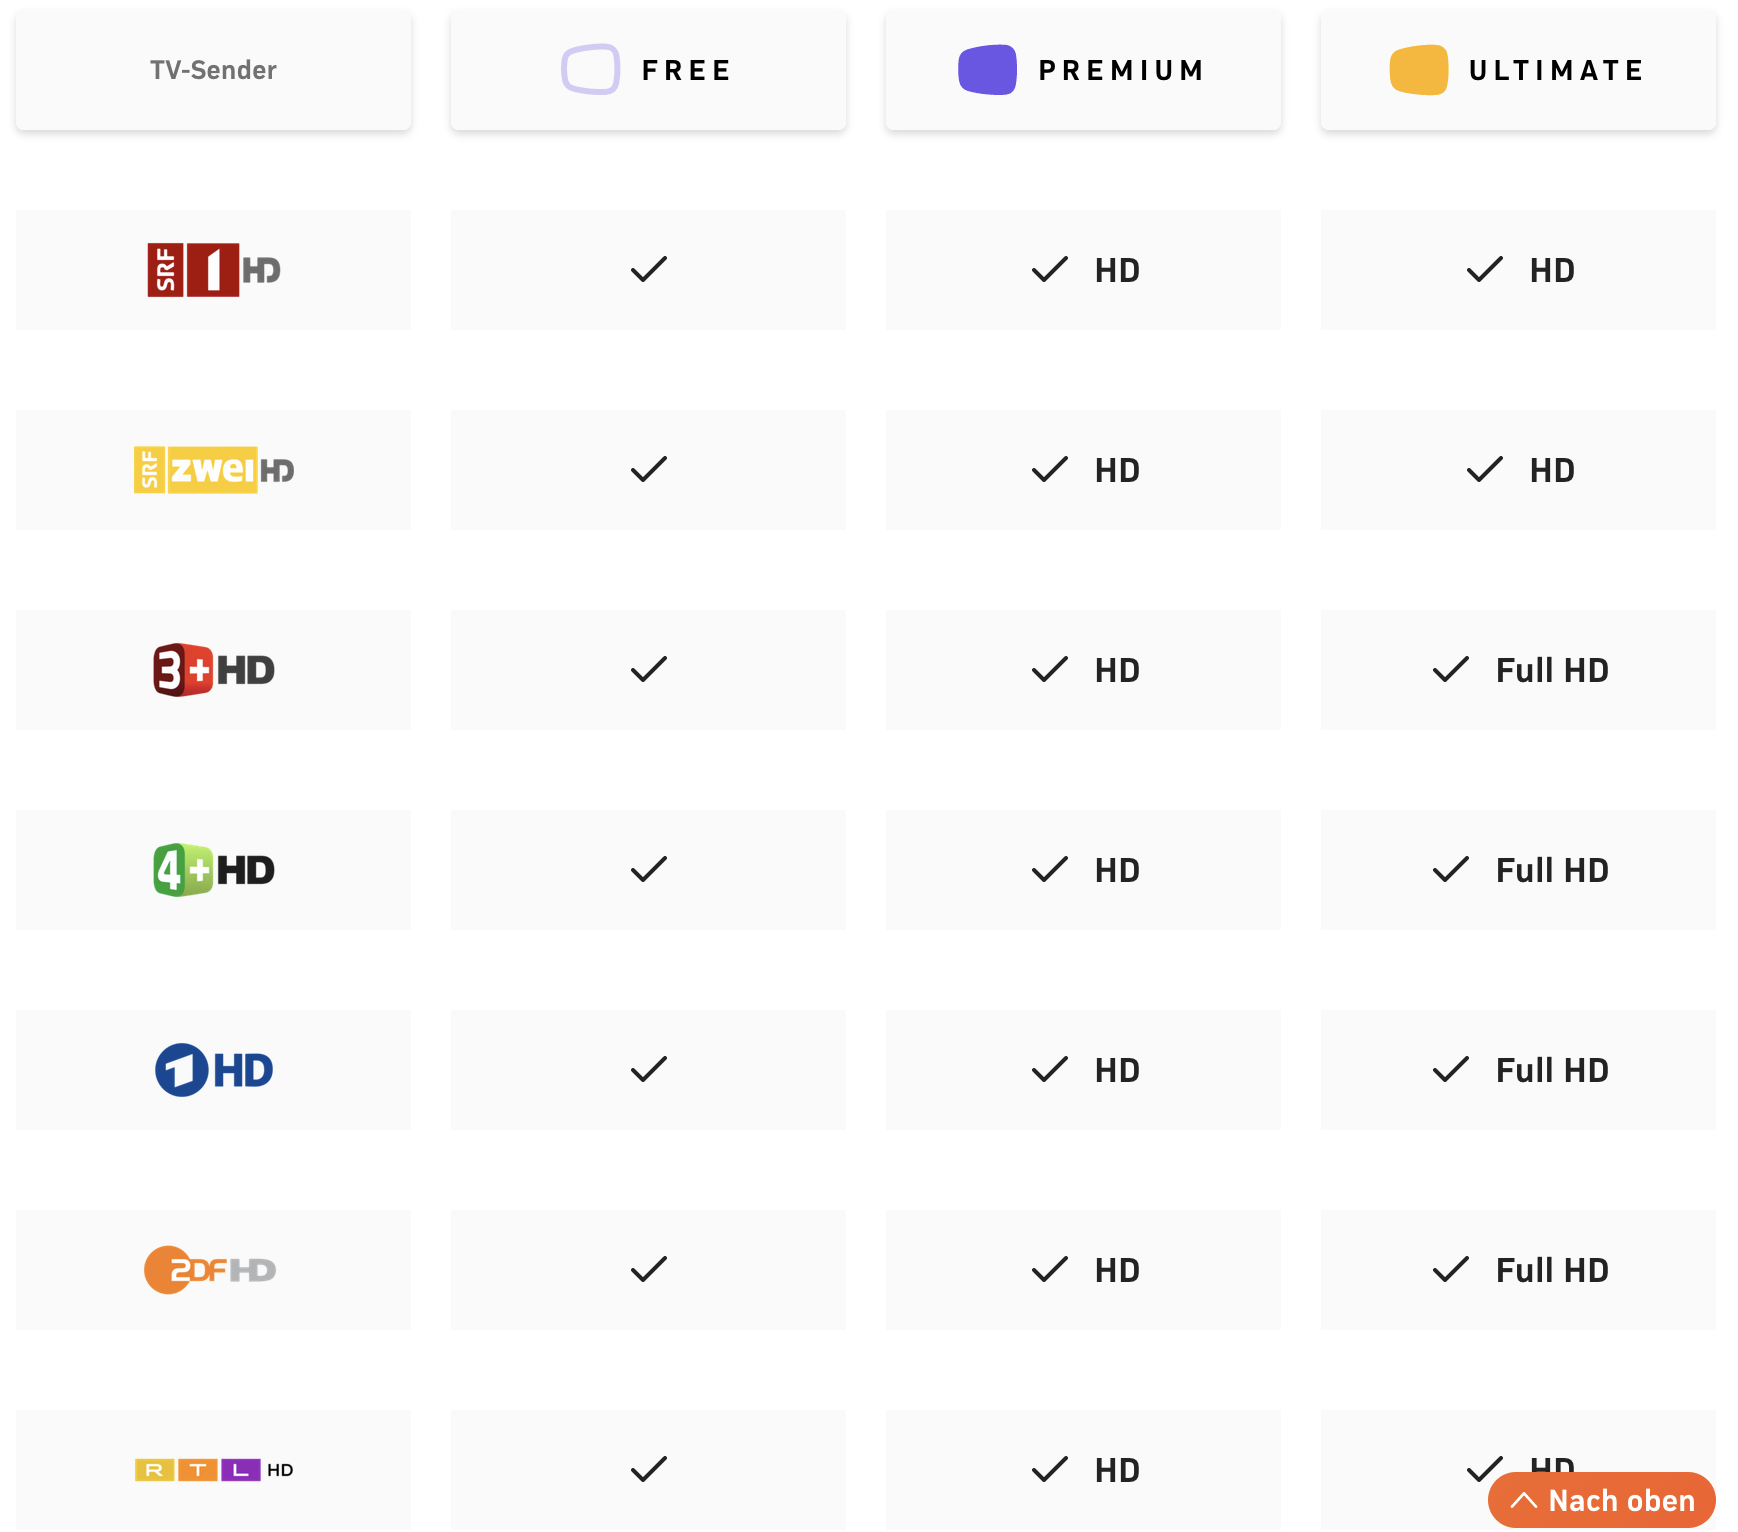The width and height of the screenshot is (1738, 1532).
Task: Click the SRF 1 HD channel logo
Action: click(214, 270)
